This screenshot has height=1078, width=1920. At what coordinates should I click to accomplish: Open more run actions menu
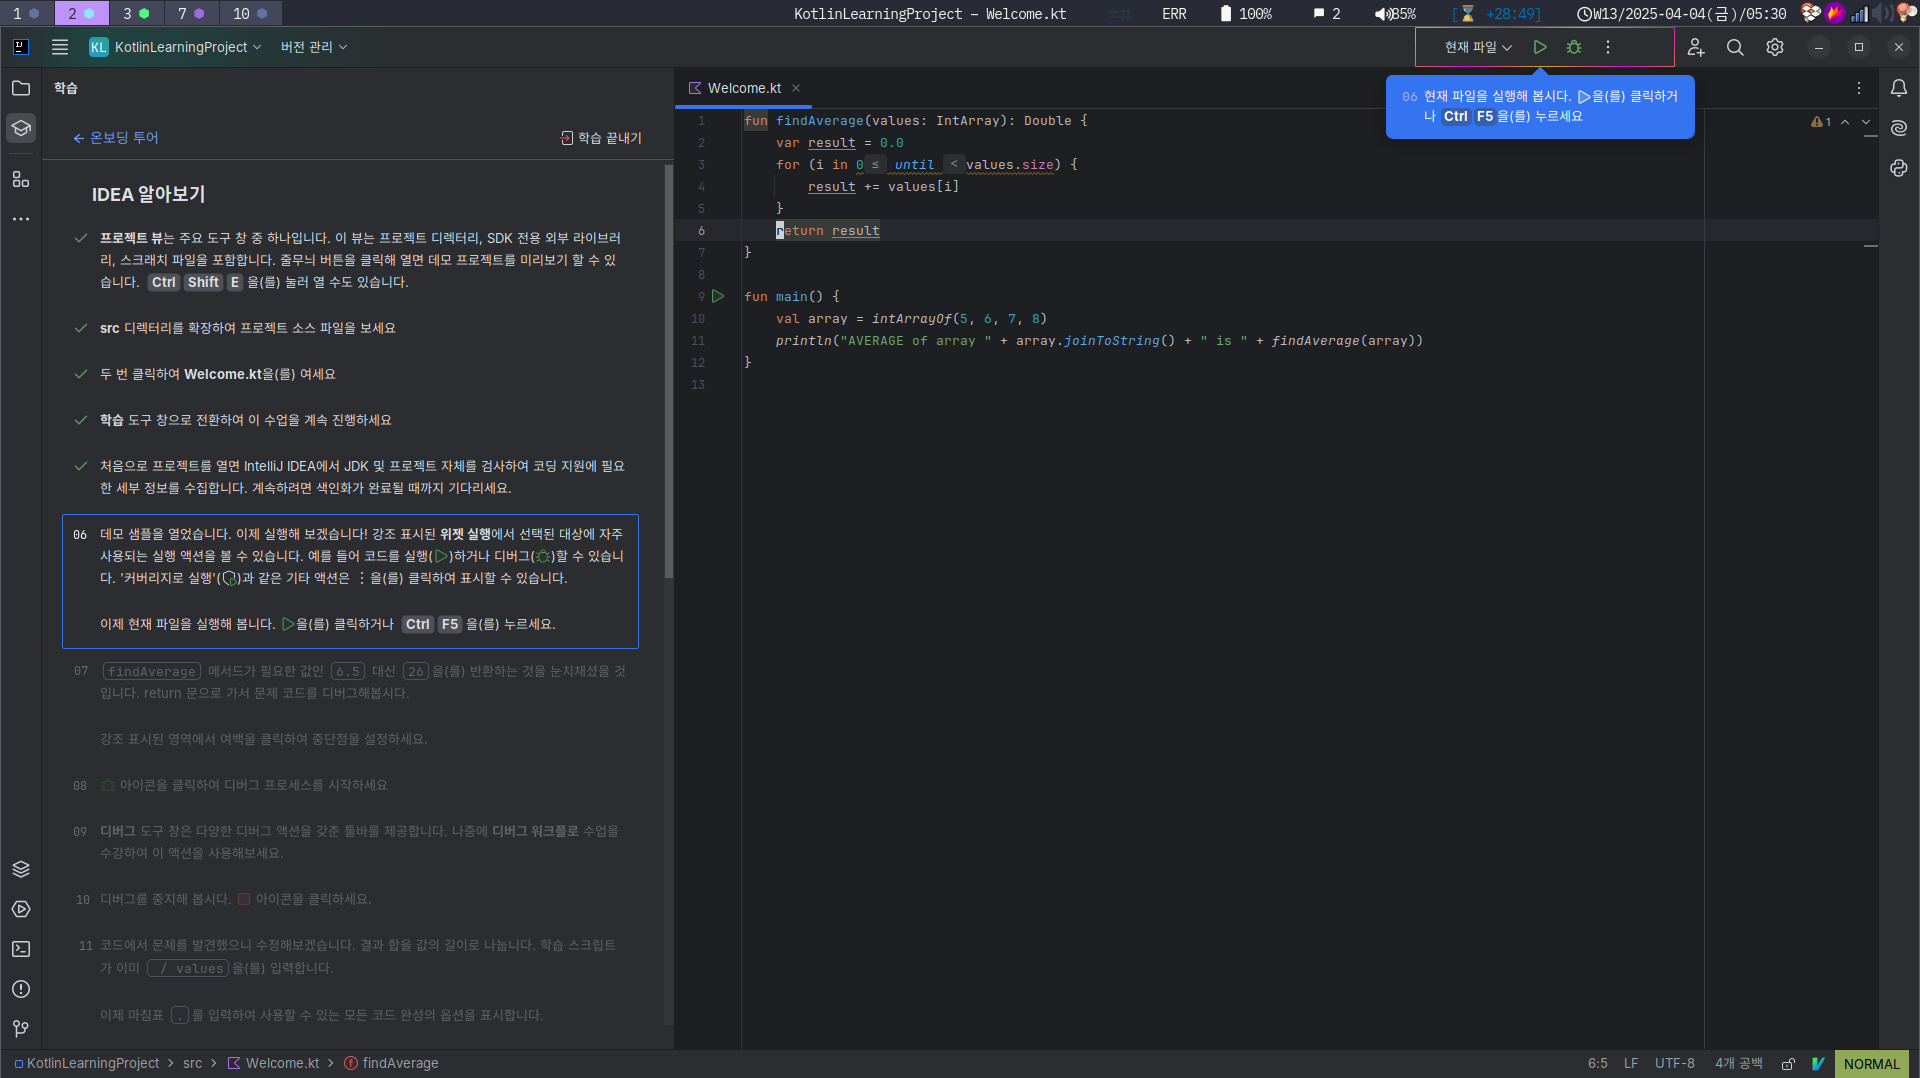click(1608, 47)
